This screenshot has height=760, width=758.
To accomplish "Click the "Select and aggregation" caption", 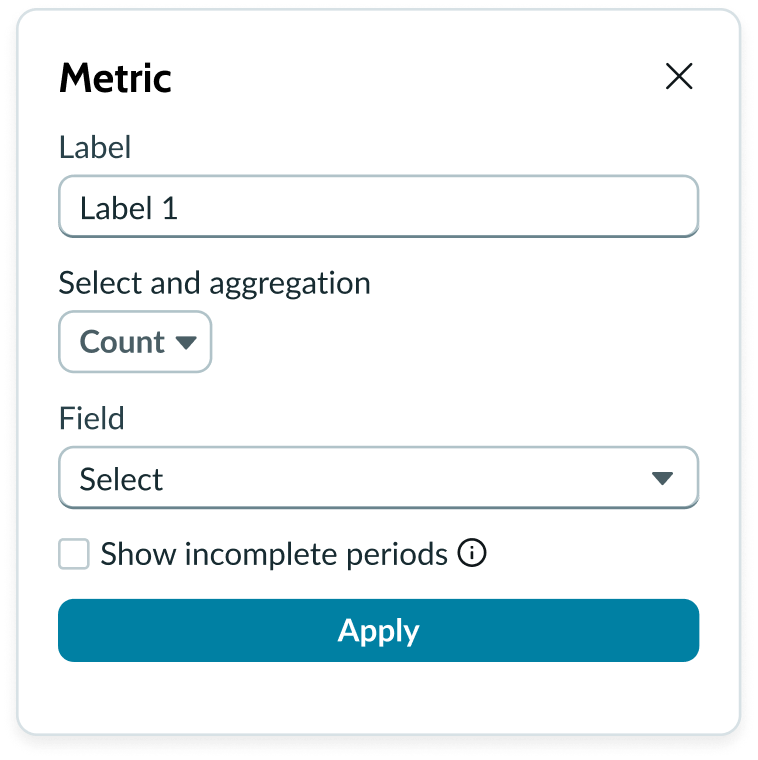I will [x=214, y=283].
